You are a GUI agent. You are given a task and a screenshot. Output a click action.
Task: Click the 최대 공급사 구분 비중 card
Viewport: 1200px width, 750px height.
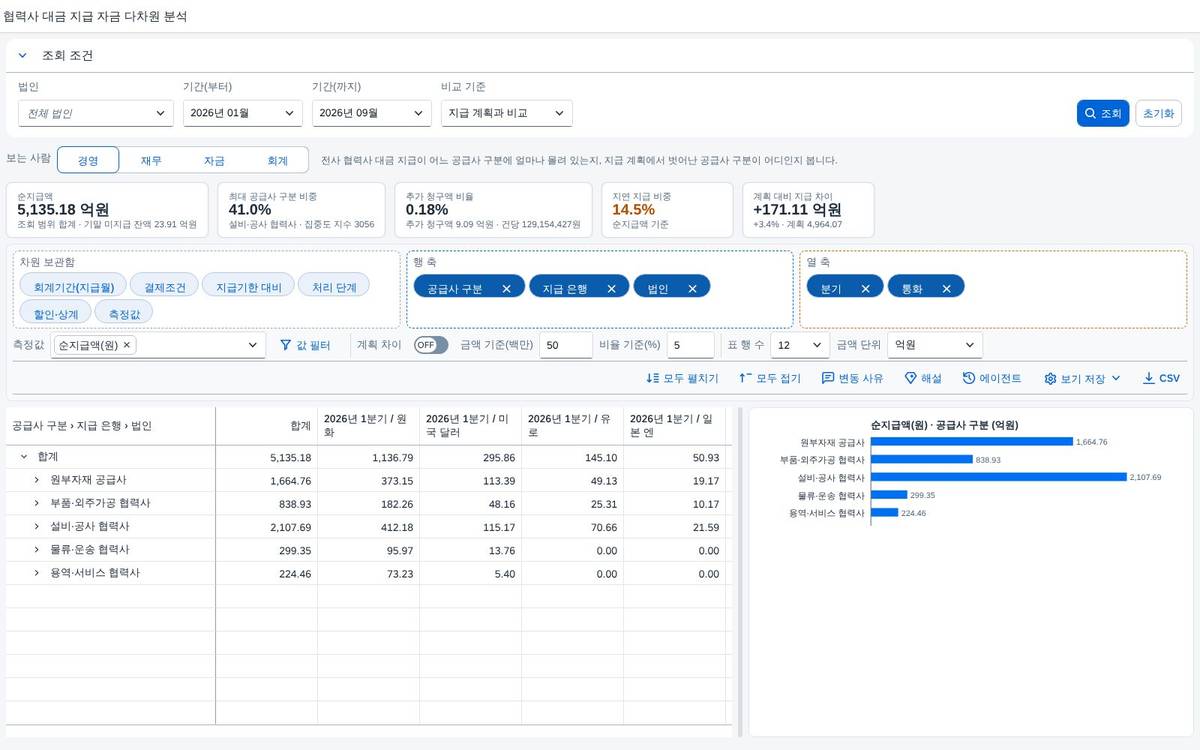click(x=302, y=210)
